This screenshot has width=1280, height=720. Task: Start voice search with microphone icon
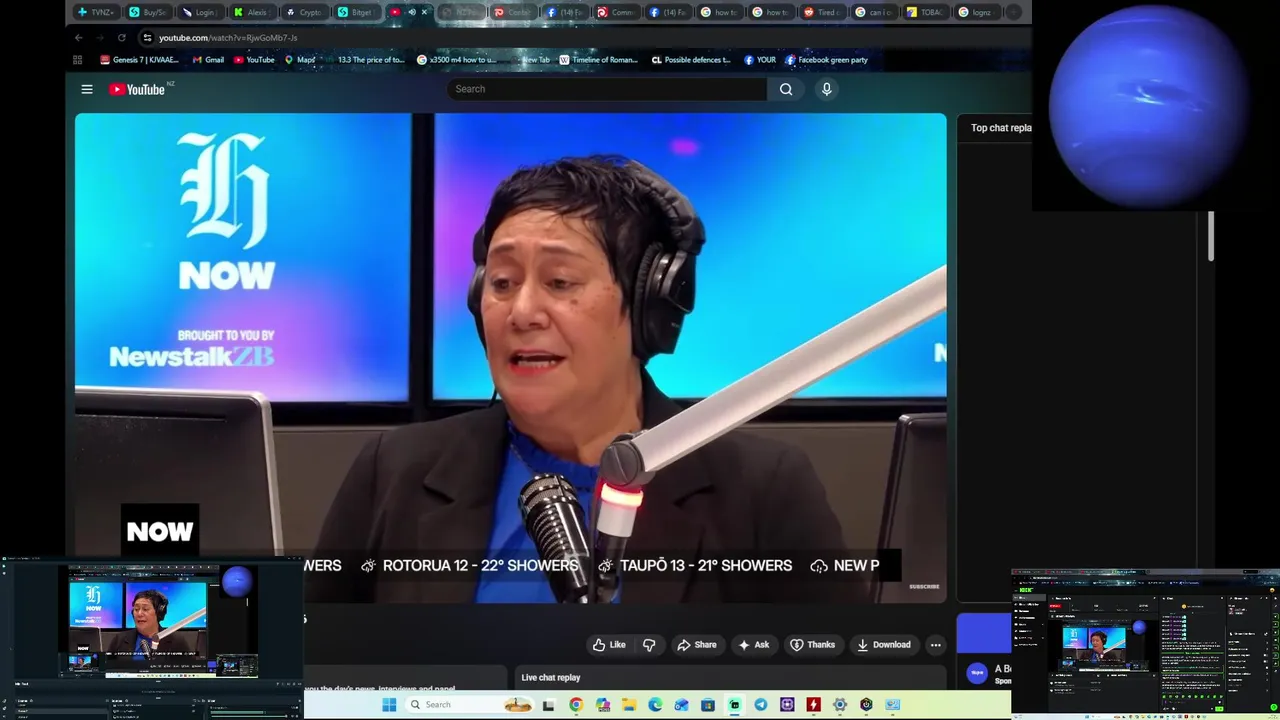tap(826, 89)
